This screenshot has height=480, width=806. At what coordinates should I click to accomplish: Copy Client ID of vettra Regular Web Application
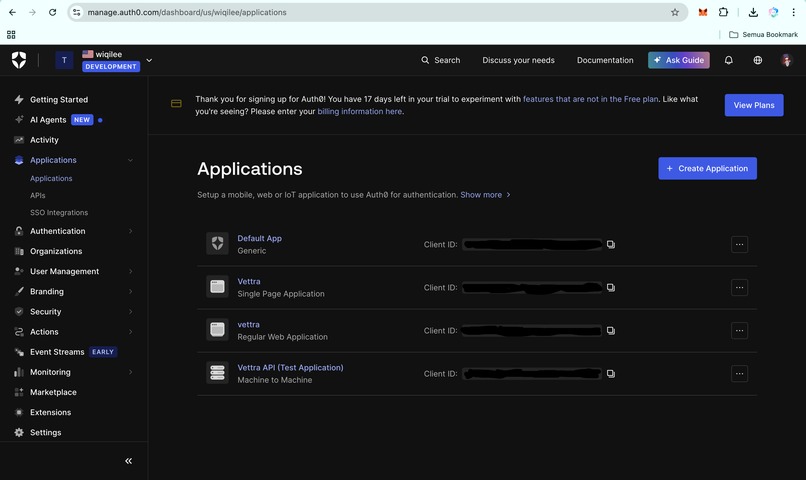coord(611,331)
